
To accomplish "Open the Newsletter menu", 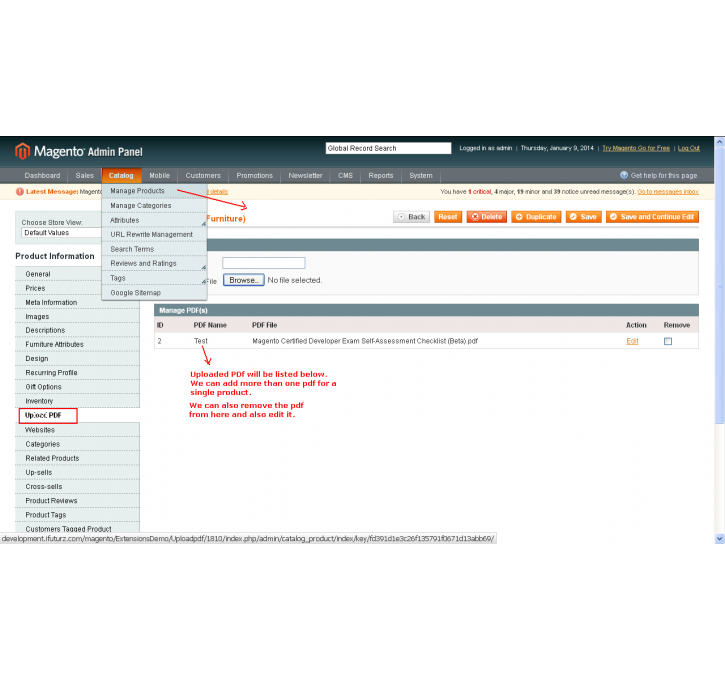I will 305,176.
